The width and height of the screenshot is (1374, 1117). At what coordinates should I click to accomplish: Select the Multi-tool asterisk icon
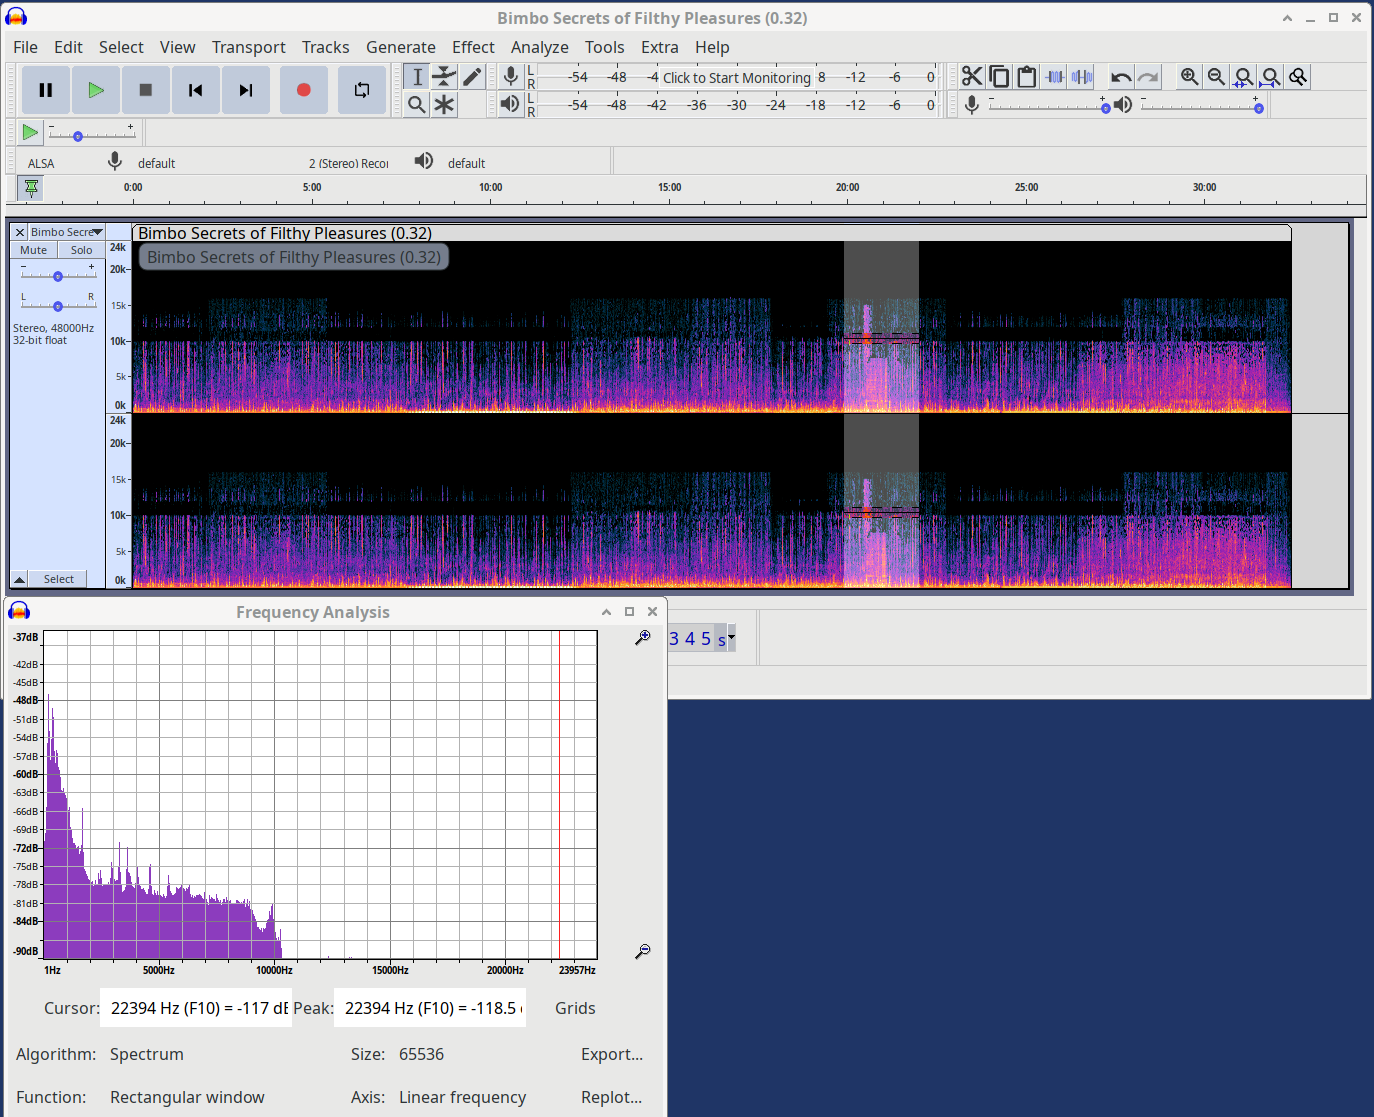tap(444, 104)
